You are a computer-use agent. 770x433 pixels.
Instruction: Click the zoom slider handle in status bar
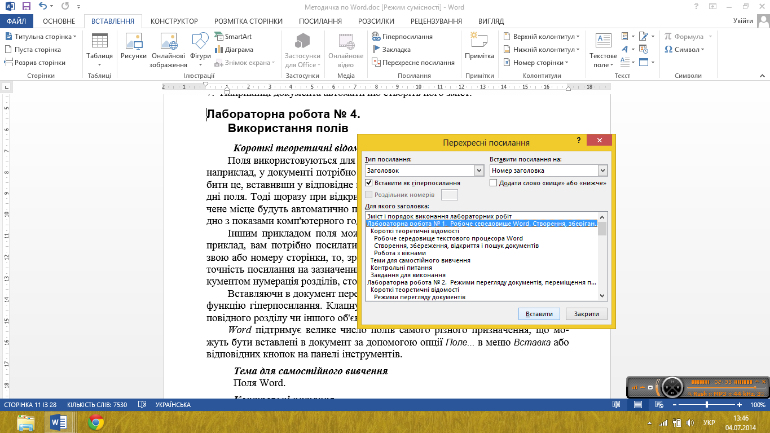click(x=707, y=405)
